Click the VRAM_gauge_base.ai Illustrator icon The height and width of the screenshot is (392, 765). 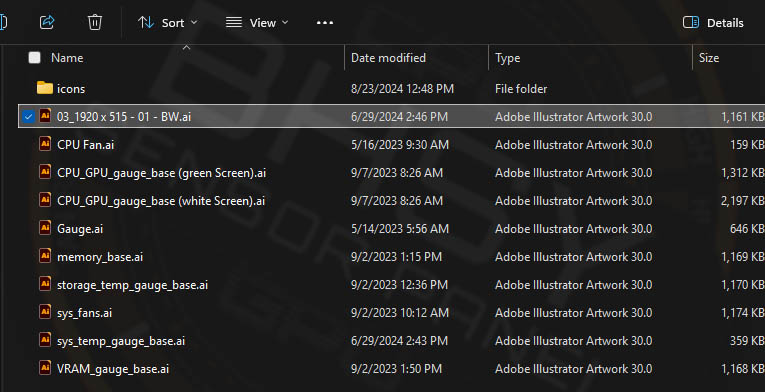point(45,368)
